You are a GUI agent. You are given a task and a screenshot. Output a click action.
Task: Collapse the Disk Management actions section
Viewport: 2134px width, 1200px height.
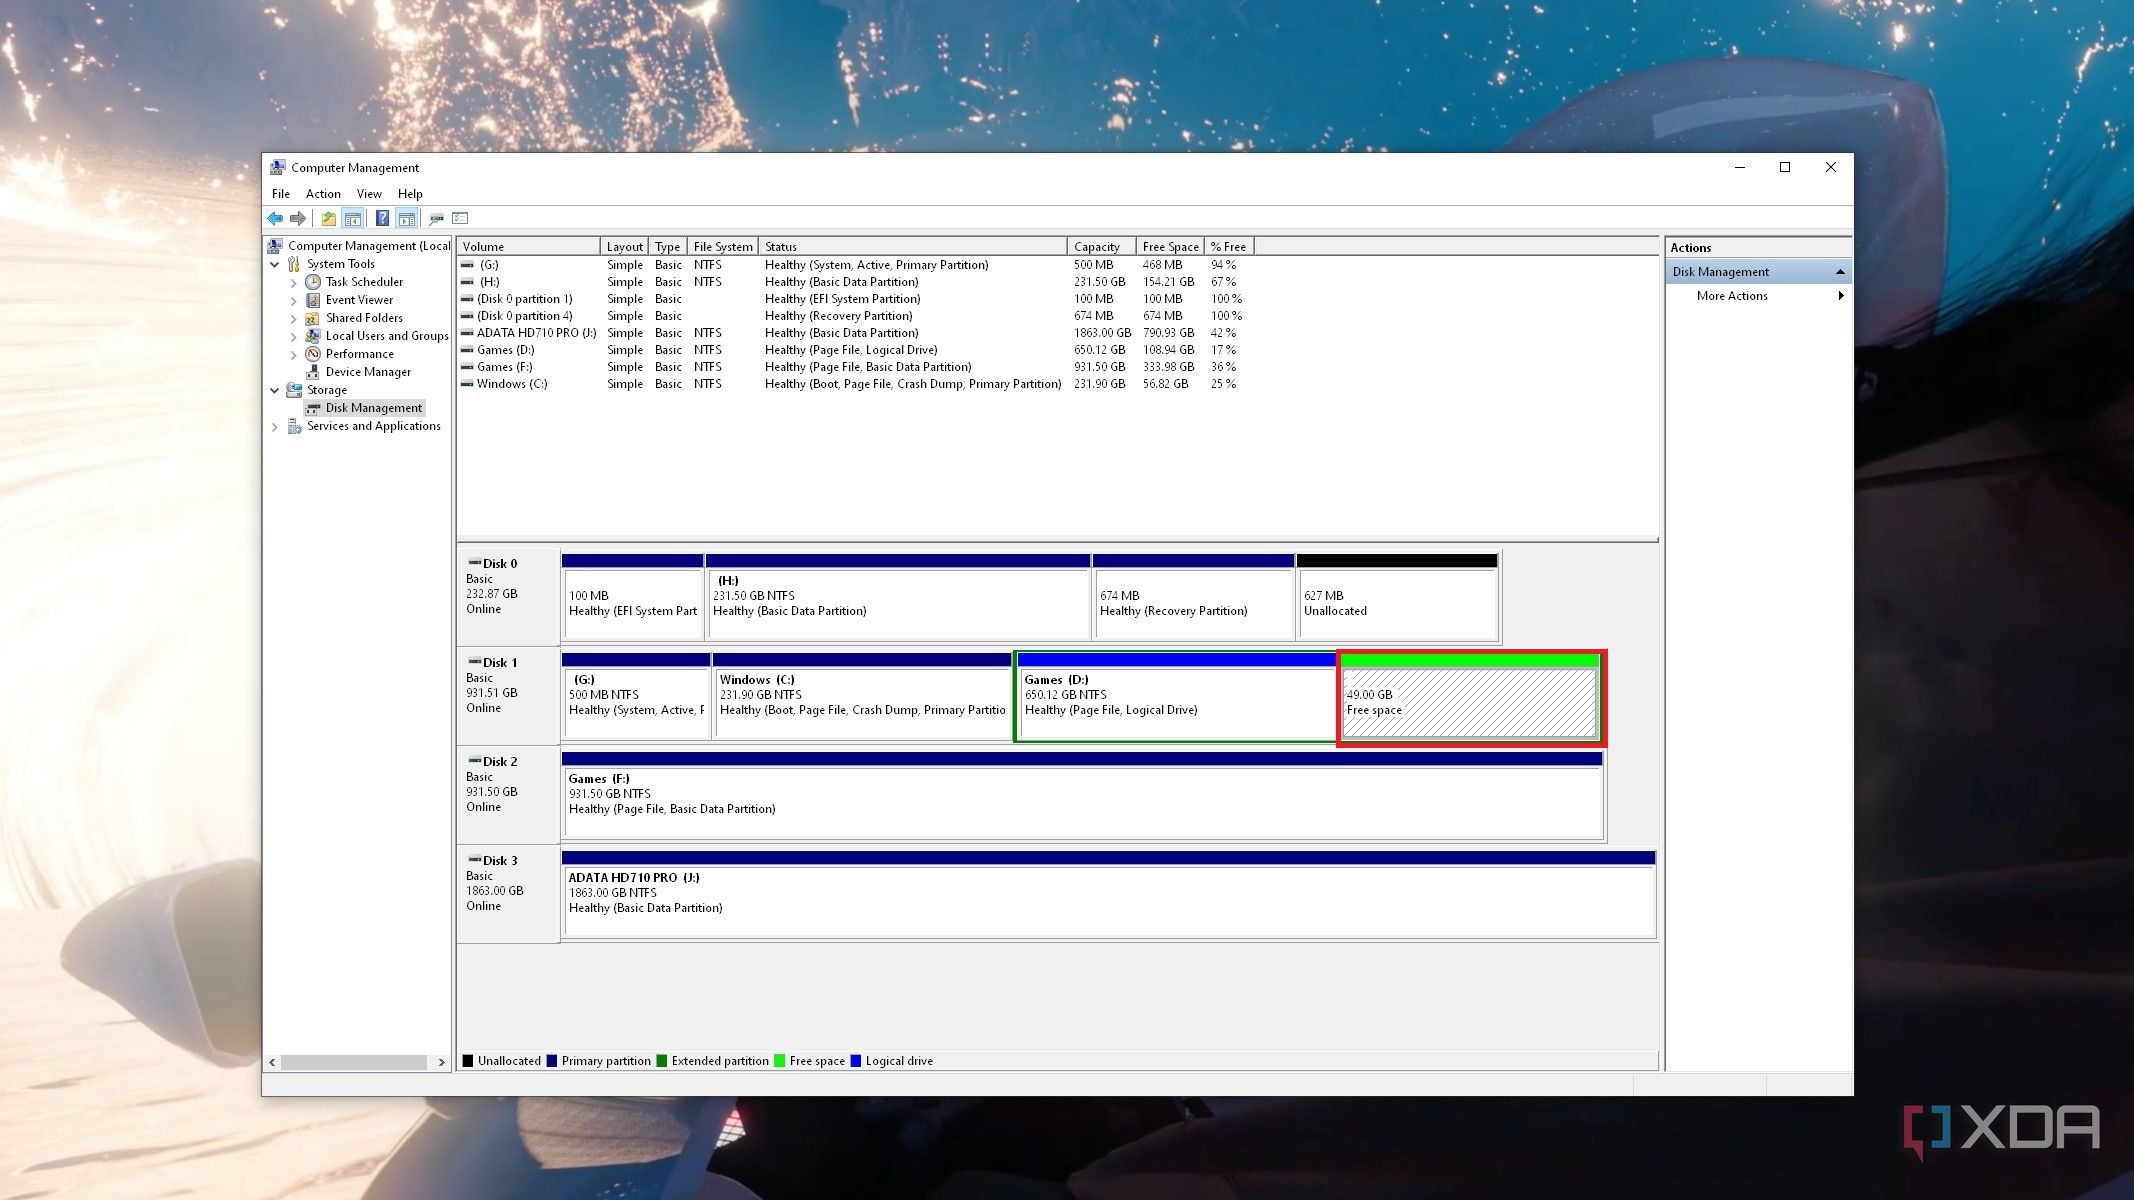pos(1839,272)
